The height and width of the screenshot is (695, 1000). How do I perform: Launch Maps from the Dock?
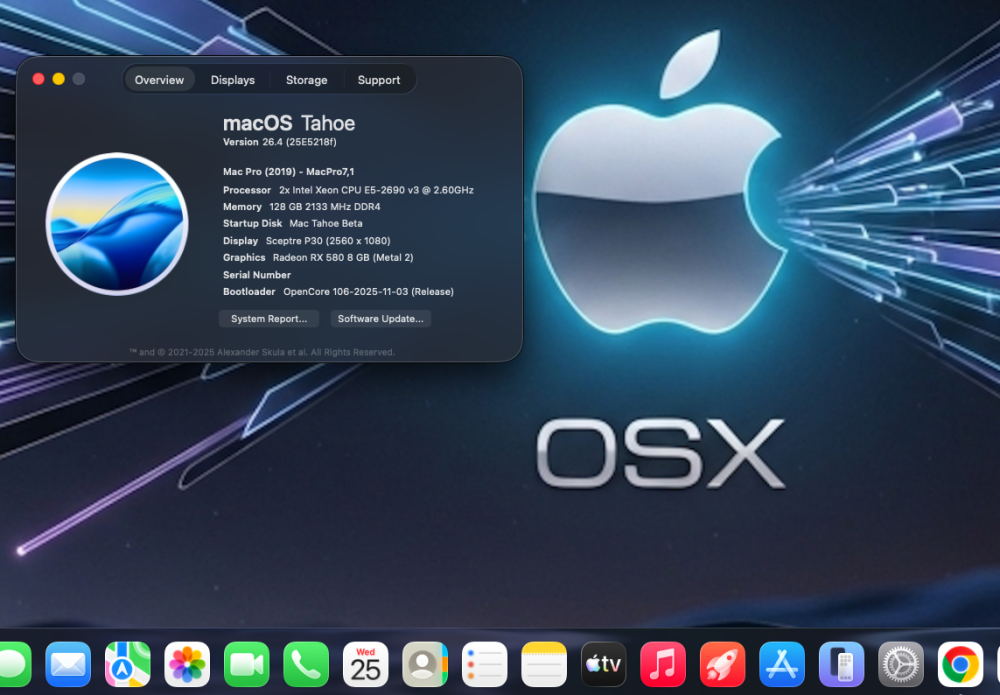tap(128, 664)
